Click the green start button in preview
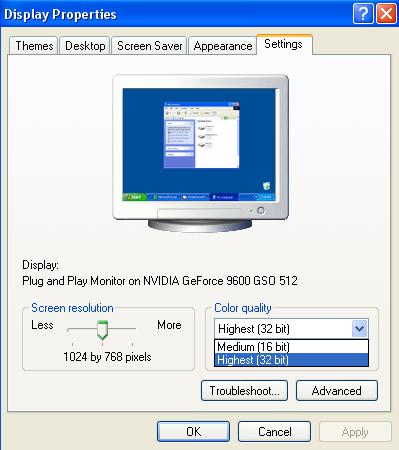Image resolution: width=399 pixels, height=450 pixels. pyautogui.click(x=135, y=197)
